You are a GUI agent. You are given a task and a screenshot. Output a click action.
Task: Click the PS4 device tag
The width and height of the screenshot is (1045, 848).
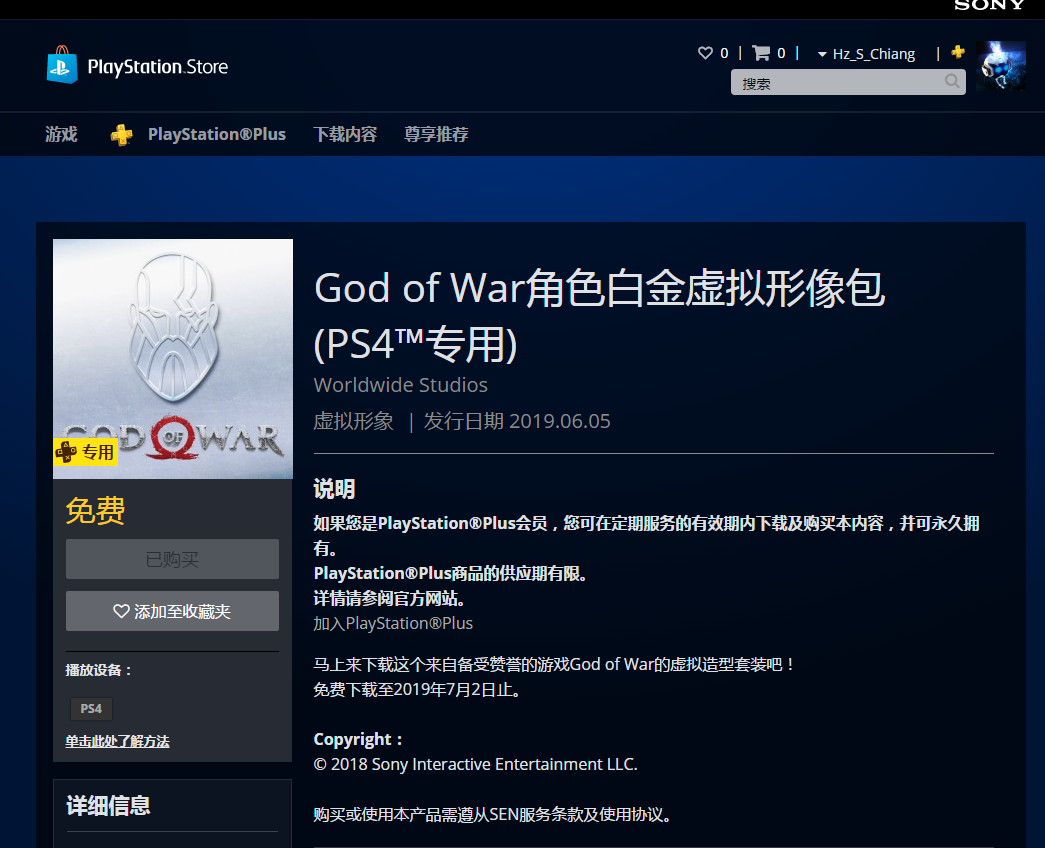(x=91, y=709)
